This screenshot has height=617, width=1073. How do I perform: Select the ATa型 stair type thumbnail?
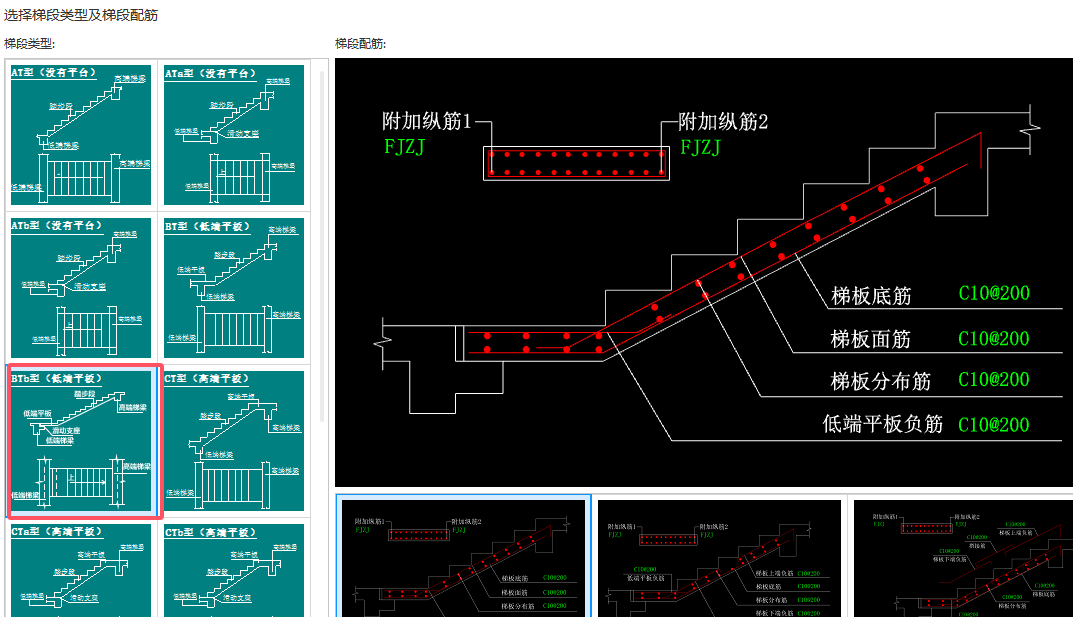click(234, 135)
